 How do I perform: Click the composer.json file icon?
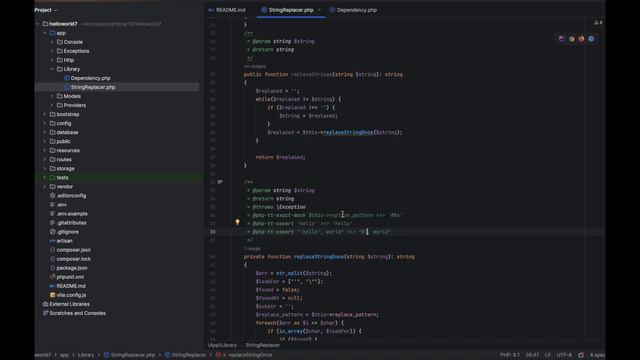[52, 250]
